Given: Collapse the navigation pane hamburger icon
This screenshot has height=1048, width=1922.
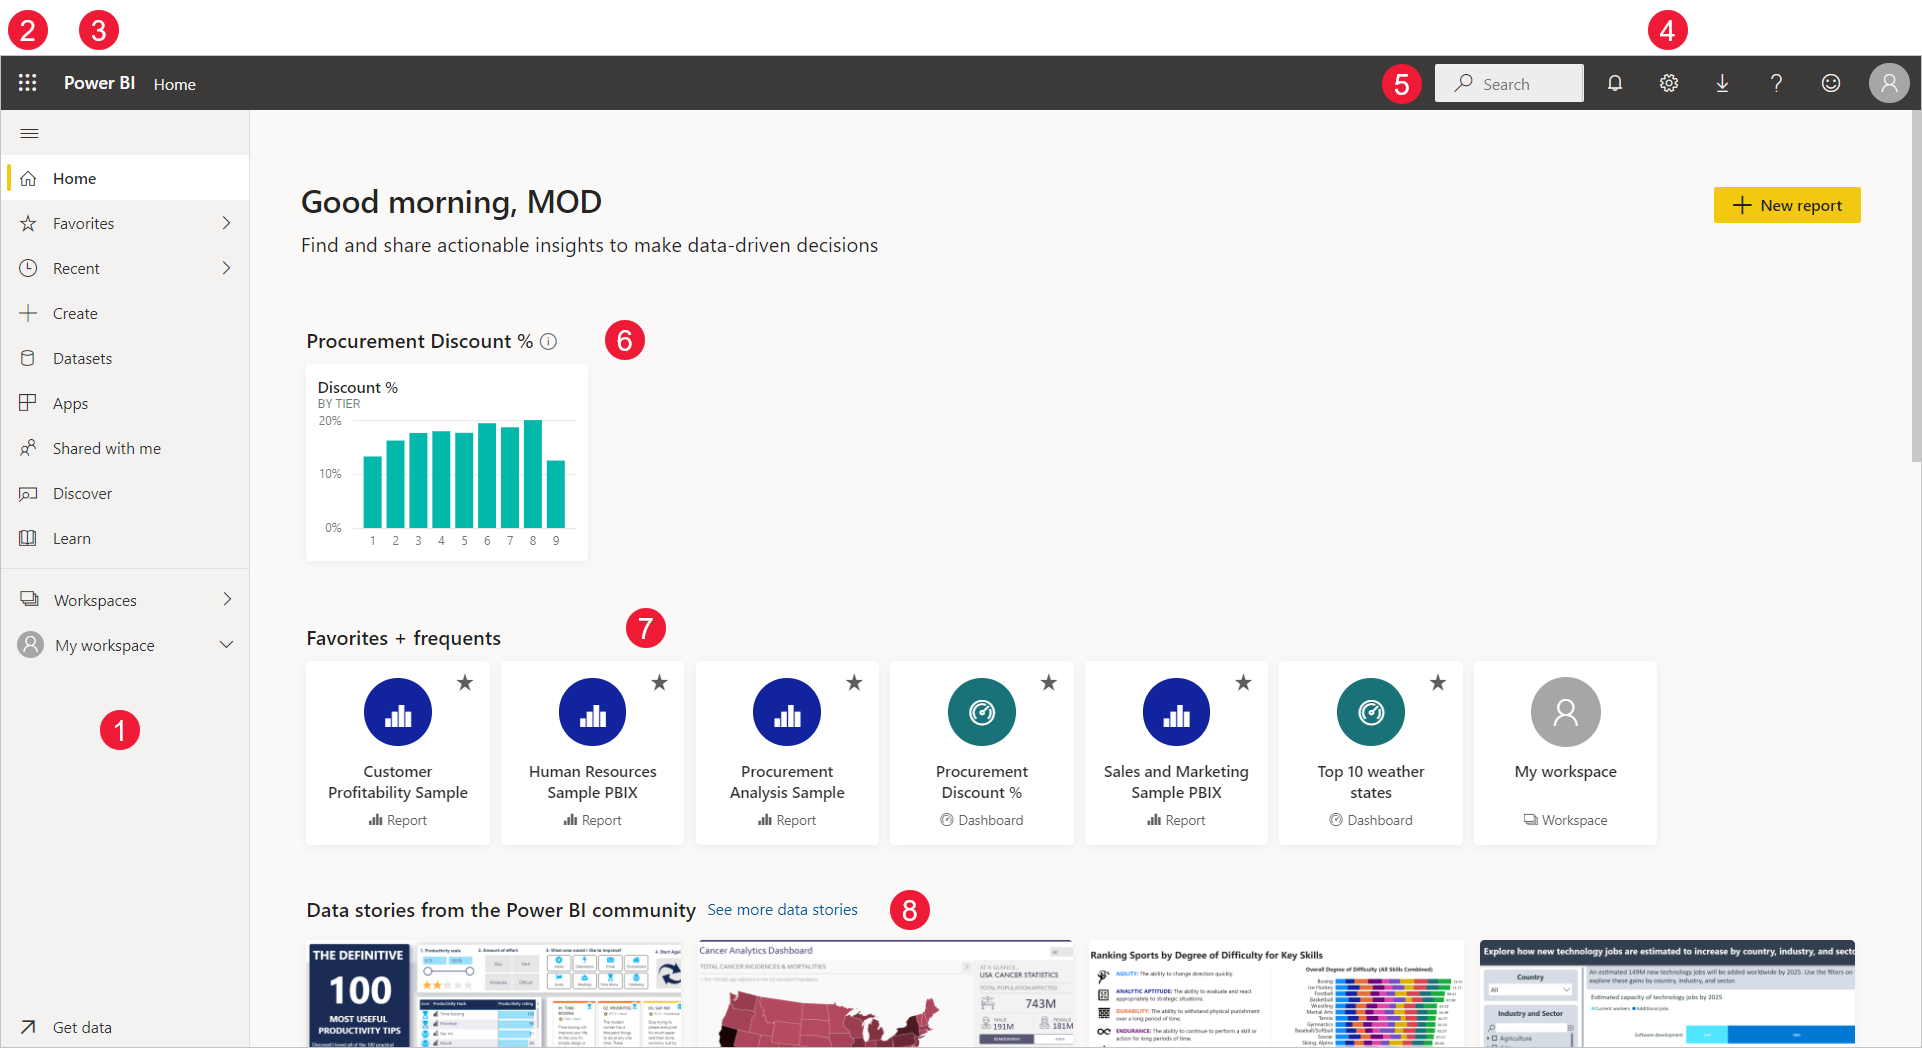Looking at the screenshot, I should pos(29,134).
